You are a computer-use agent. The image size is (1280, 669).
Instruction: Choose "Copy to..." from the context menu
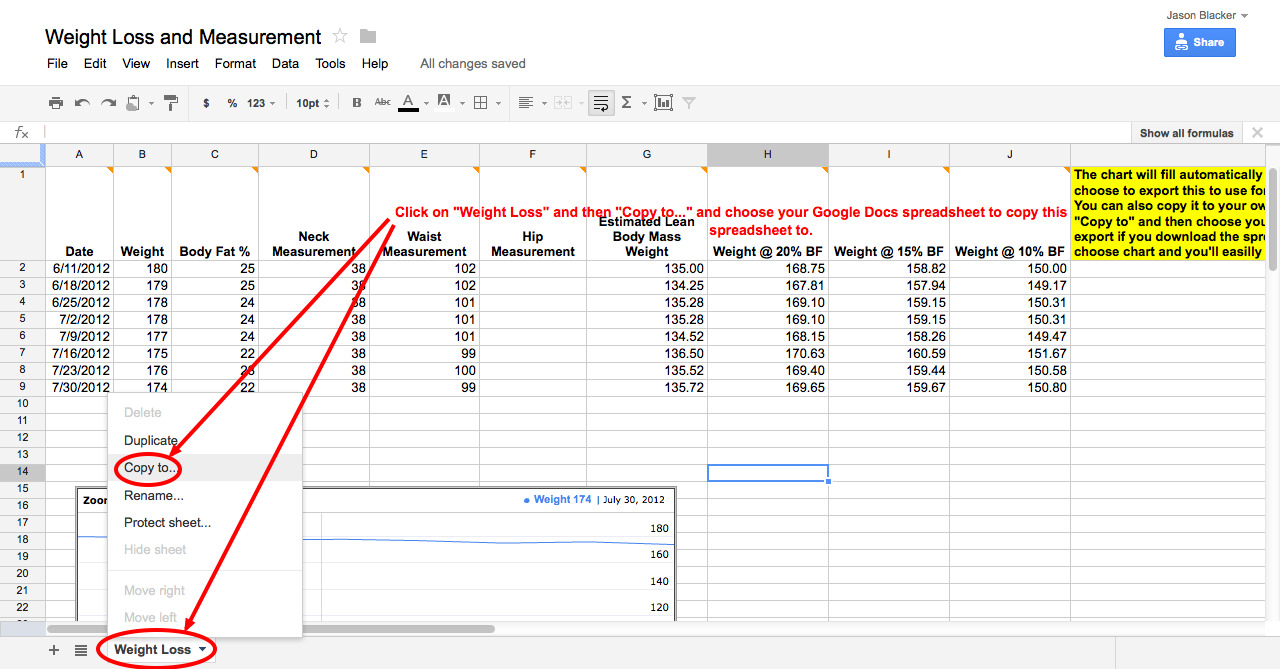151,468
